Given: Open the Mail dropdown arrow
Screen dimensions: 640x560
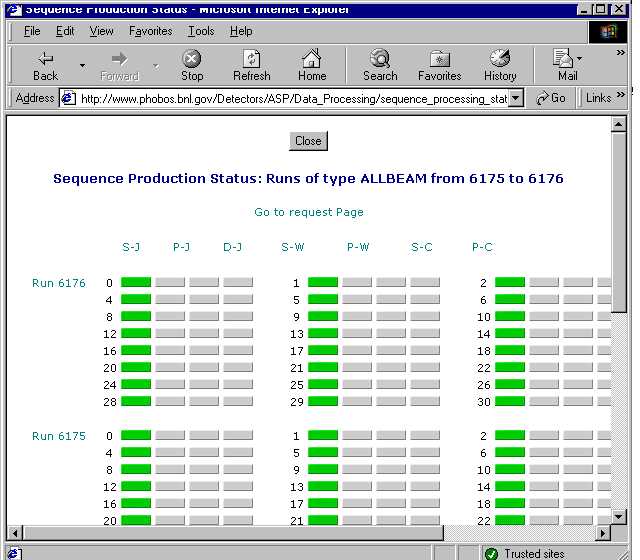Looking at the screenshot, I should pos(579,59).
